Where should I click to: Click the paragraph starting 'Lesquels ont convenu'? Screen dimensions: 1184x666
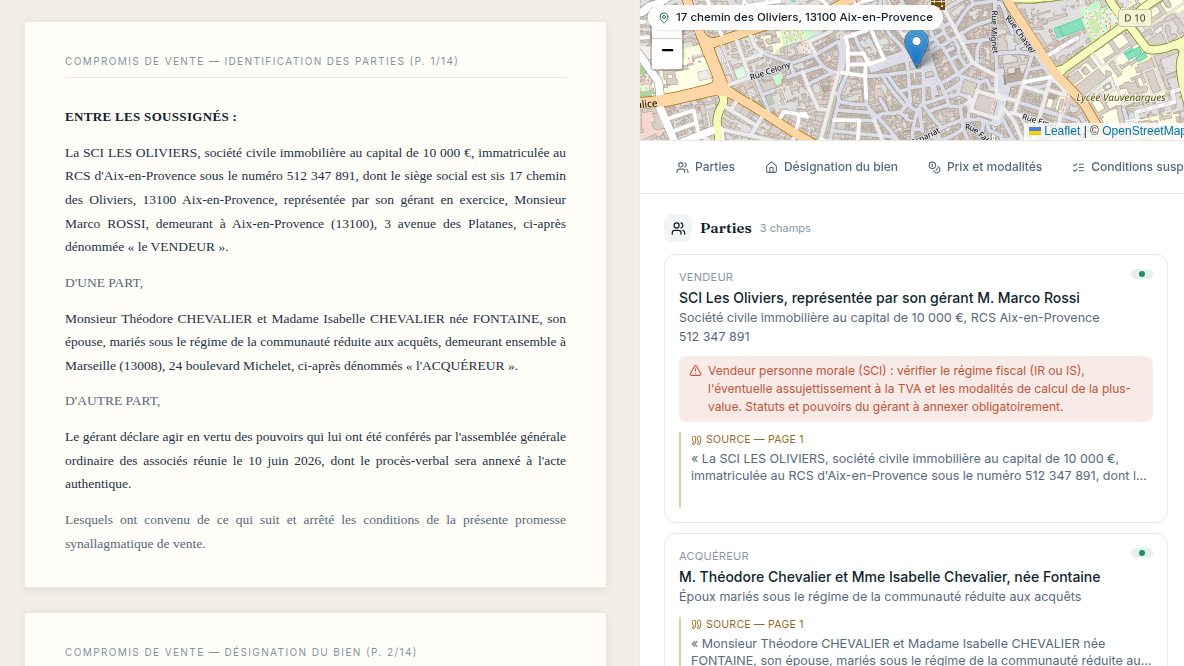(315, 532)
